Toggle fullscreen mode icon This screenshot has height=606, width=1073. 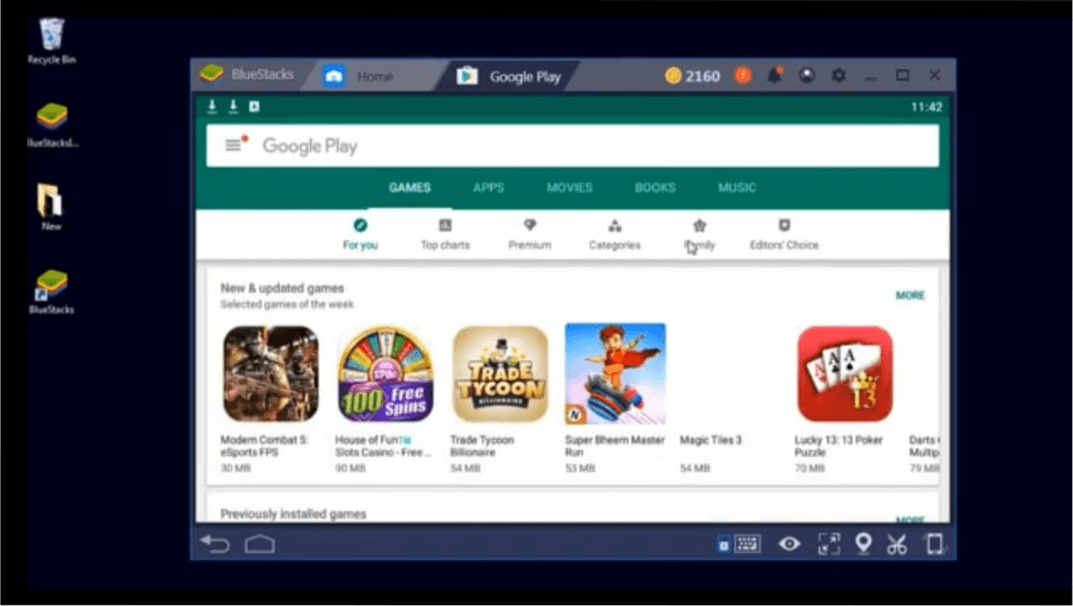829,544
